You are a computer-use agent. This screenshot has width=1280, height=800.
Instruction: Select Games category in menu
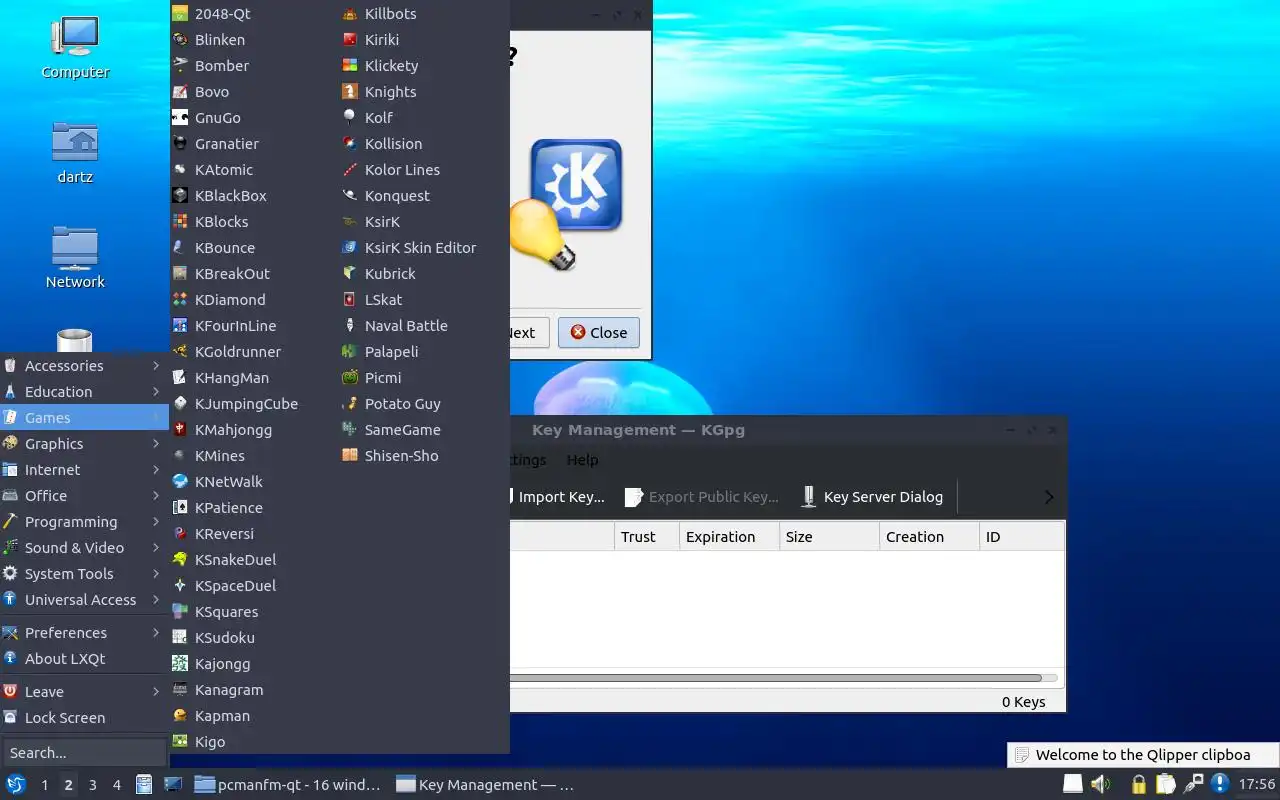[x=84, y=418]
